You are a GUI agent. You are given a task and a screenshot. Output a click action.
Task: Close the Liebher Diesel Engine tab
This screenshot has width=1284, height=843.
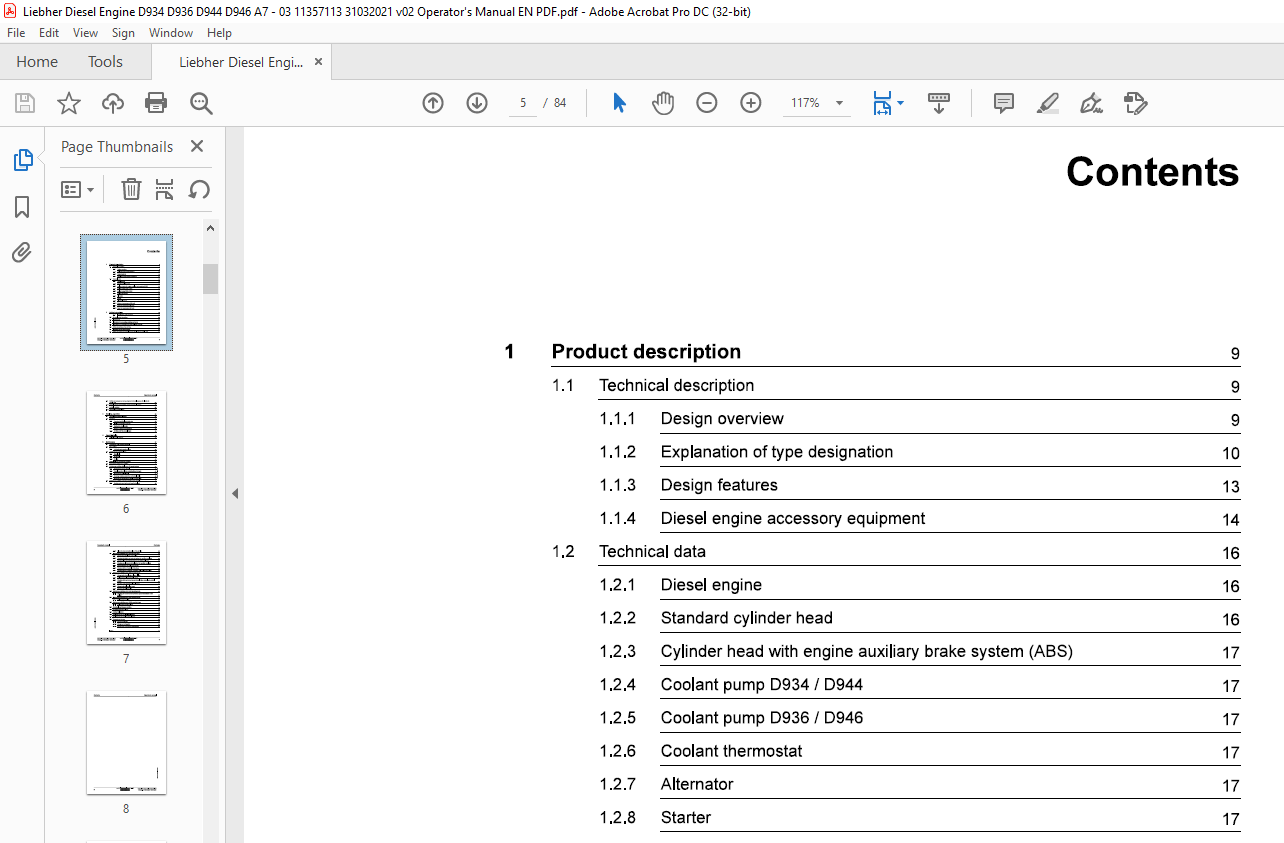click(x=319, y=62)
